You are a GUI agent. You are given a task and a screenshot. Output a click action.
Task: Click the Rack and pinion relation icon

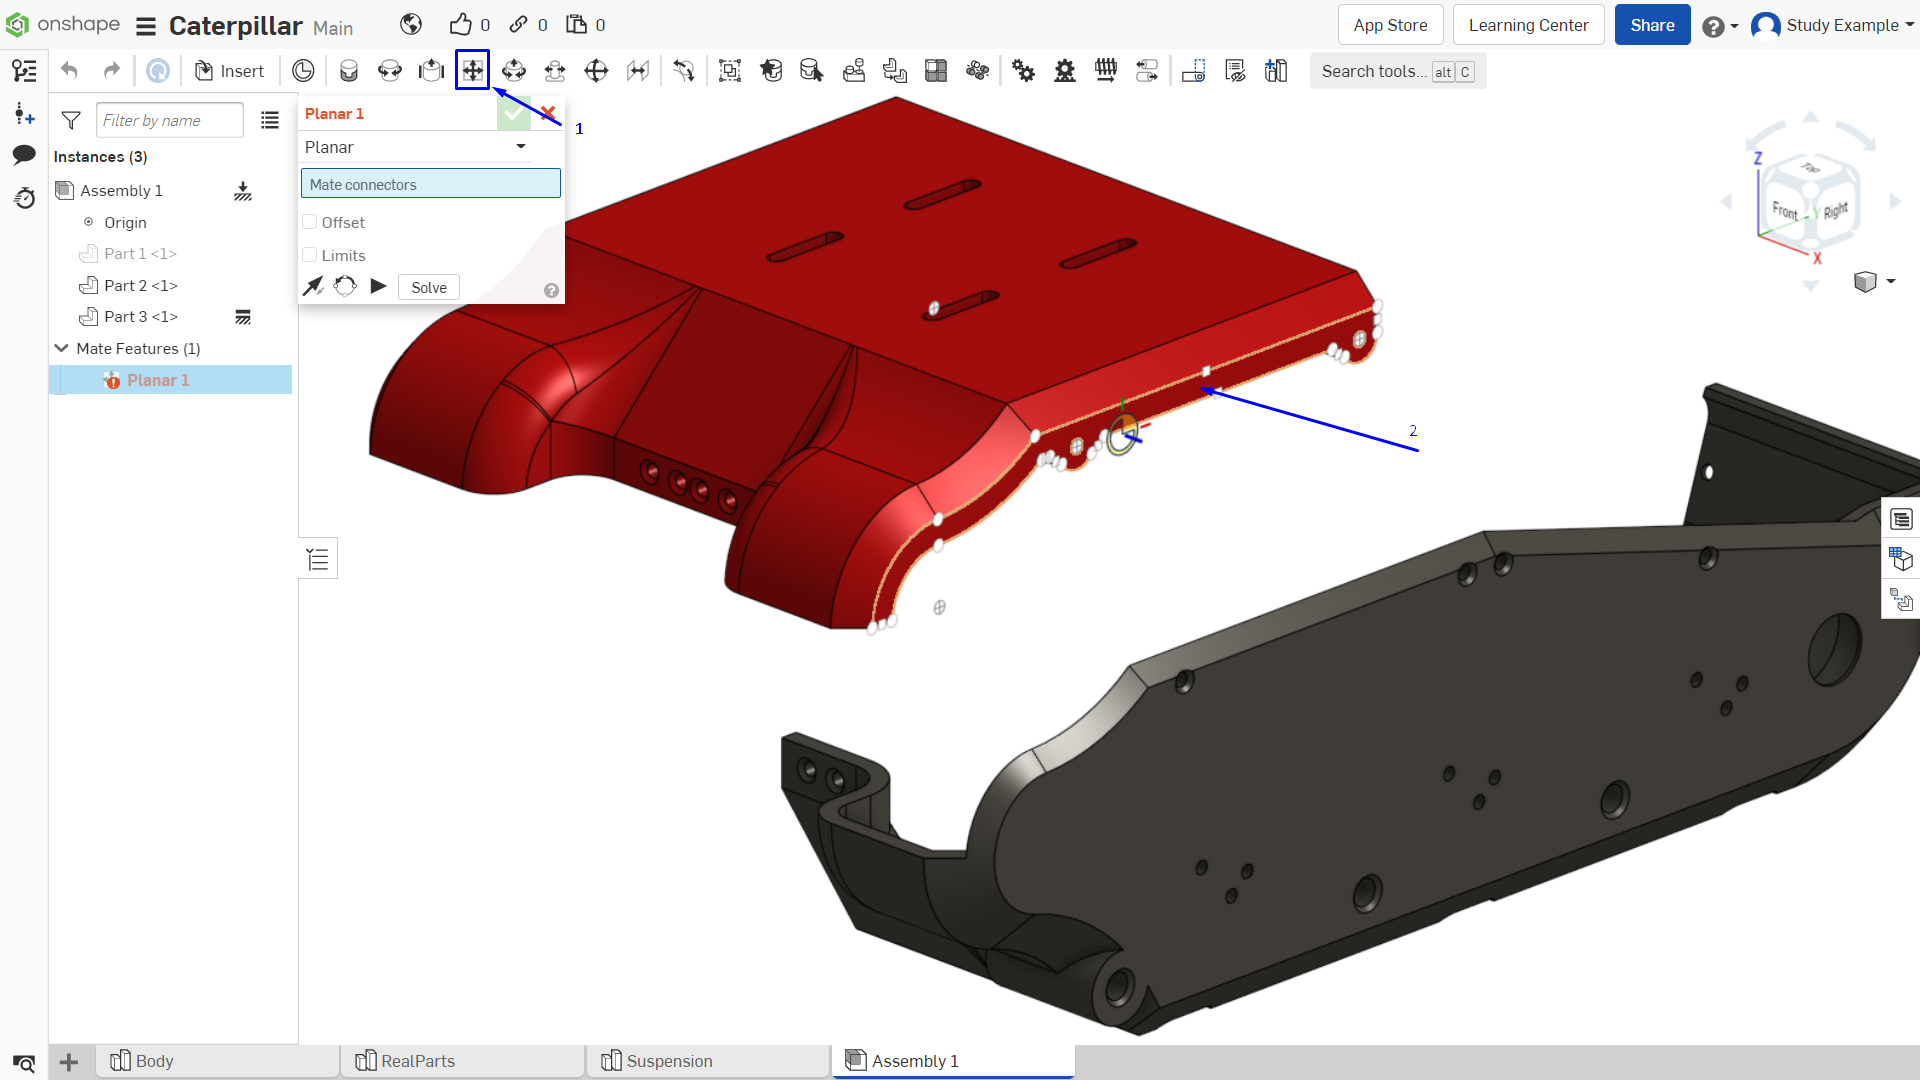[1065, 71]
